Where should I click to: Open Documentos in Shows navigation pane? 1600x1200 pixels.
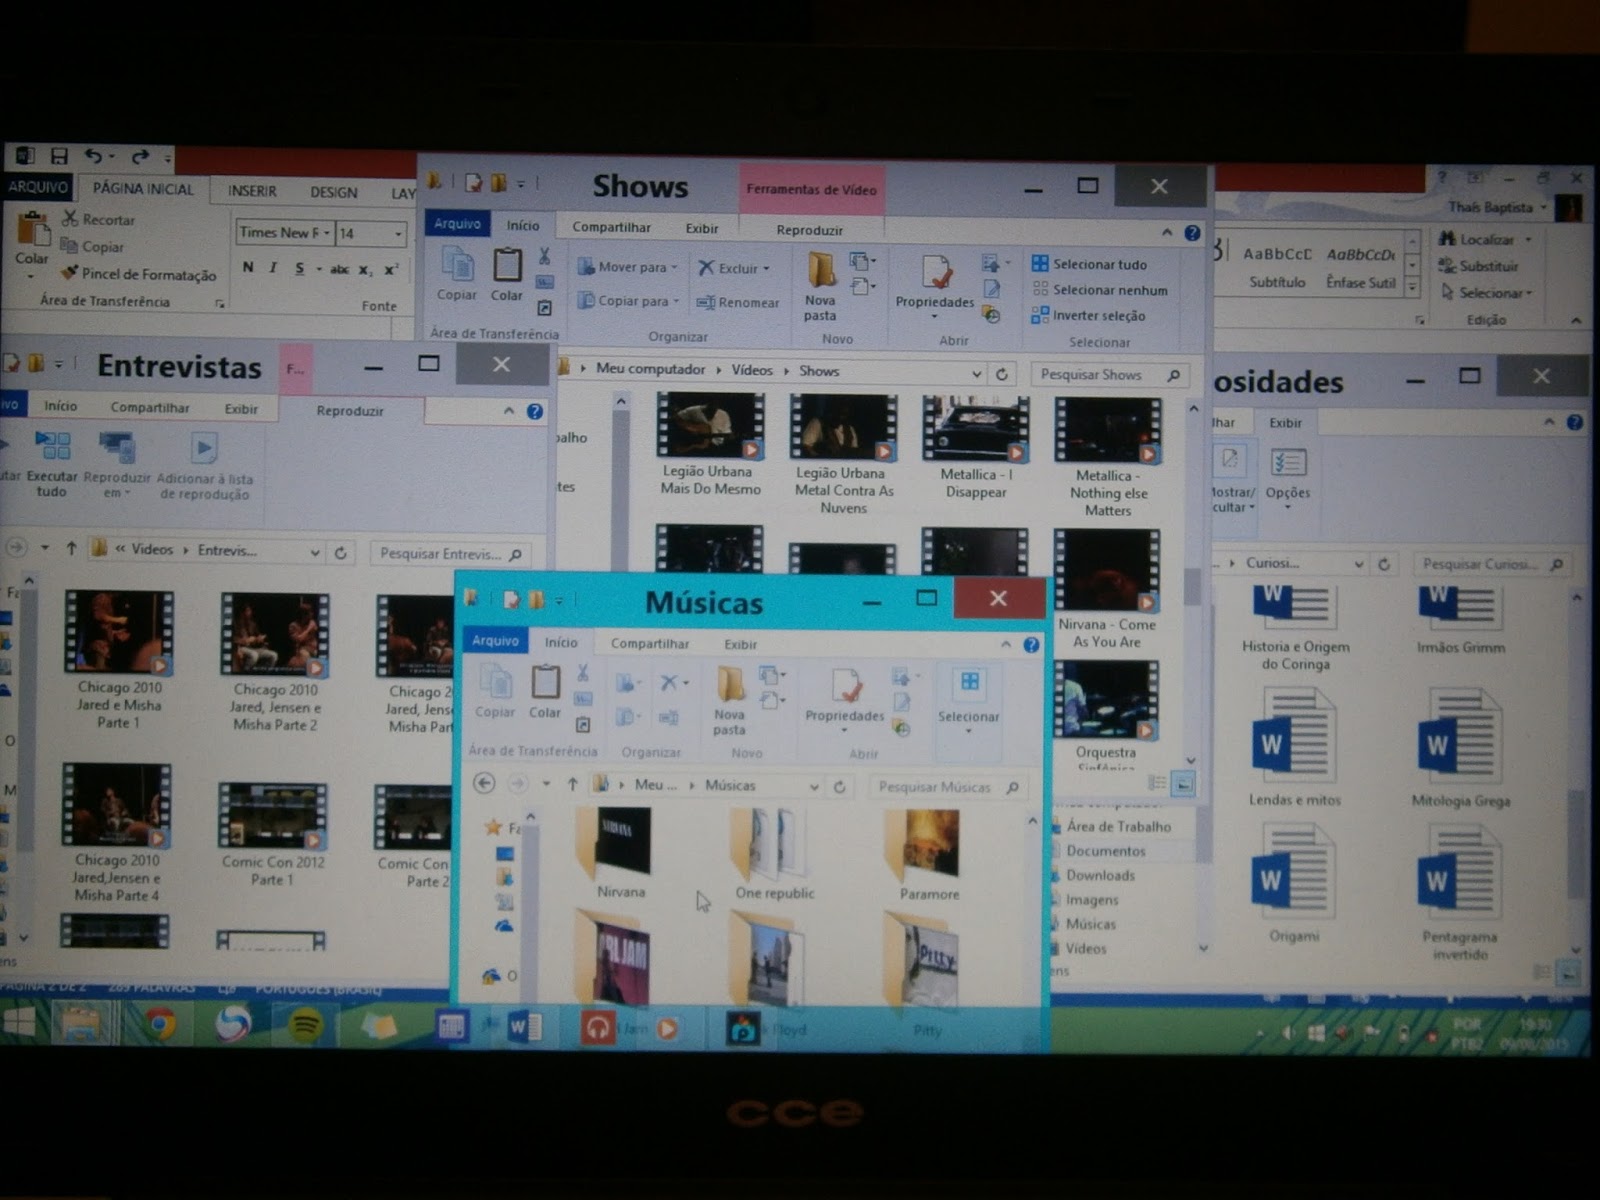pos(1105,851)
